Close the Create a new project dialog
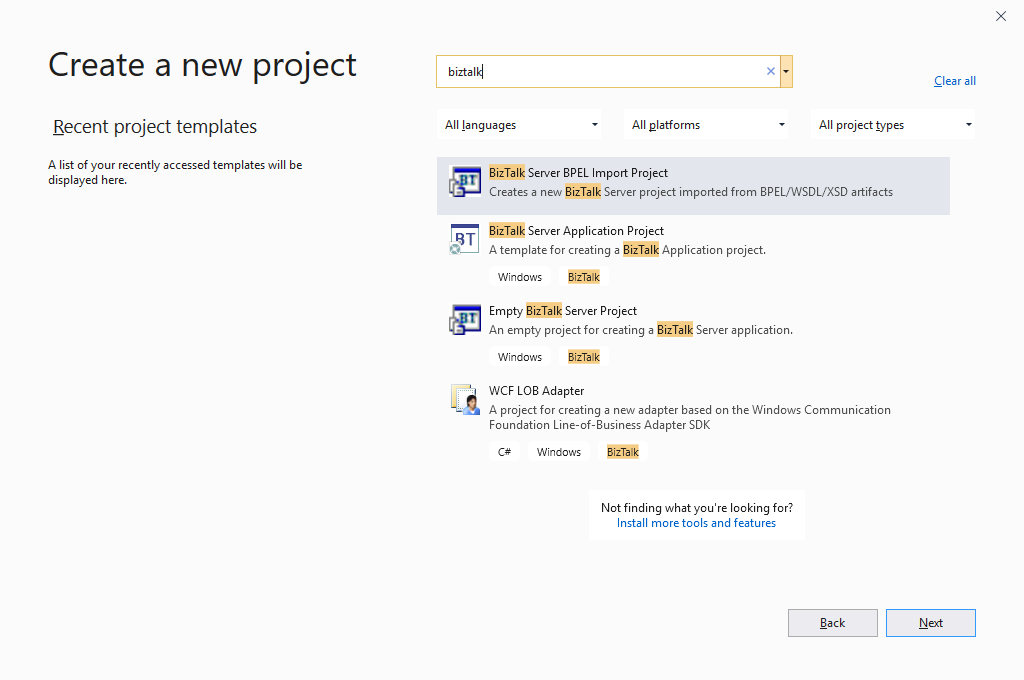 coord(1001,16)
